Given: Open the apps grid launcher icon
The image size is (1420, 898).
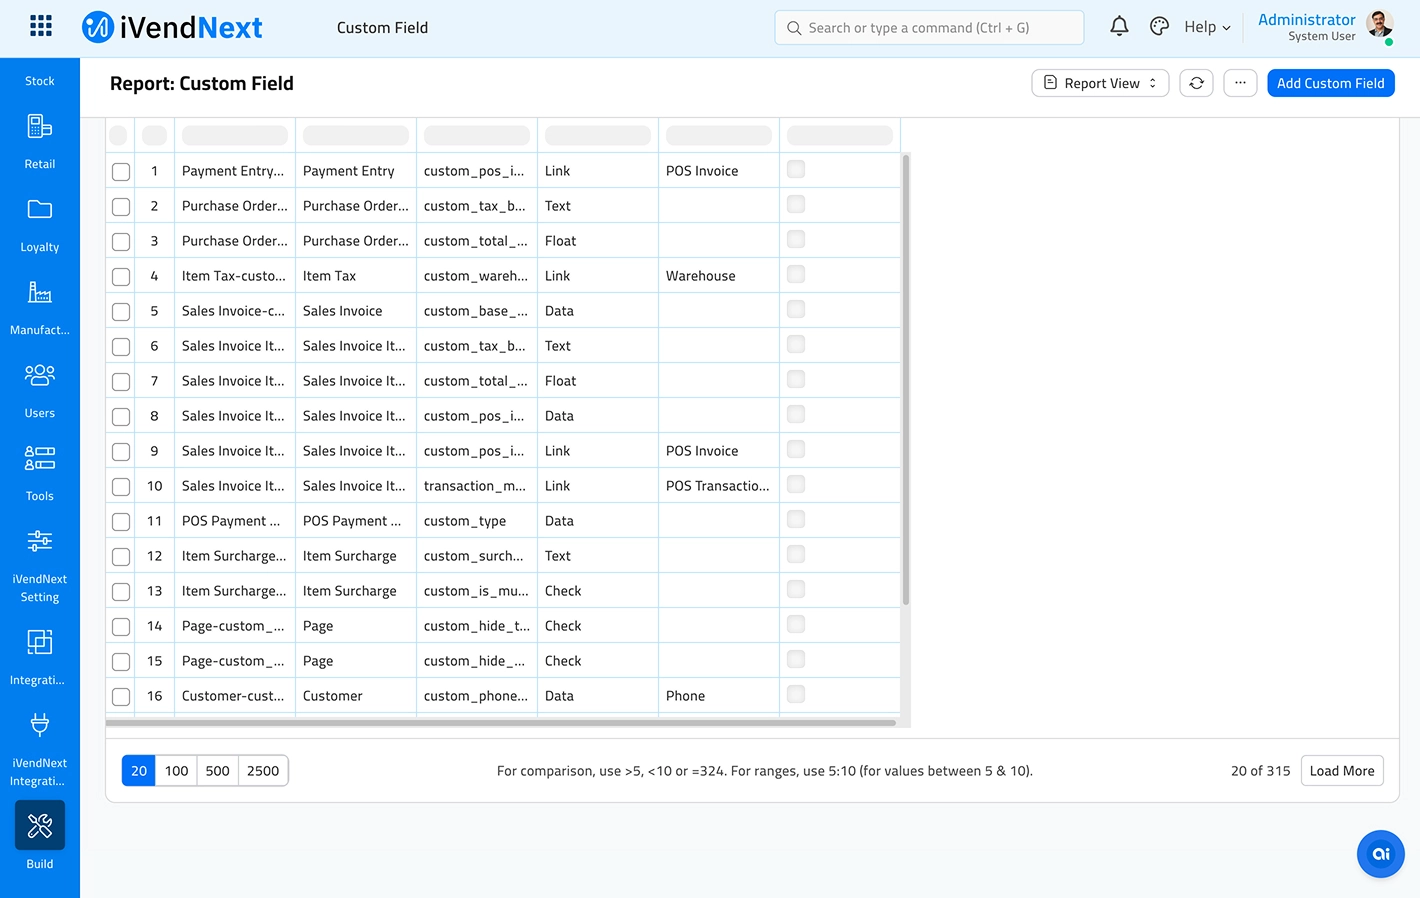Looking at the screenshot, I should 41,27.
